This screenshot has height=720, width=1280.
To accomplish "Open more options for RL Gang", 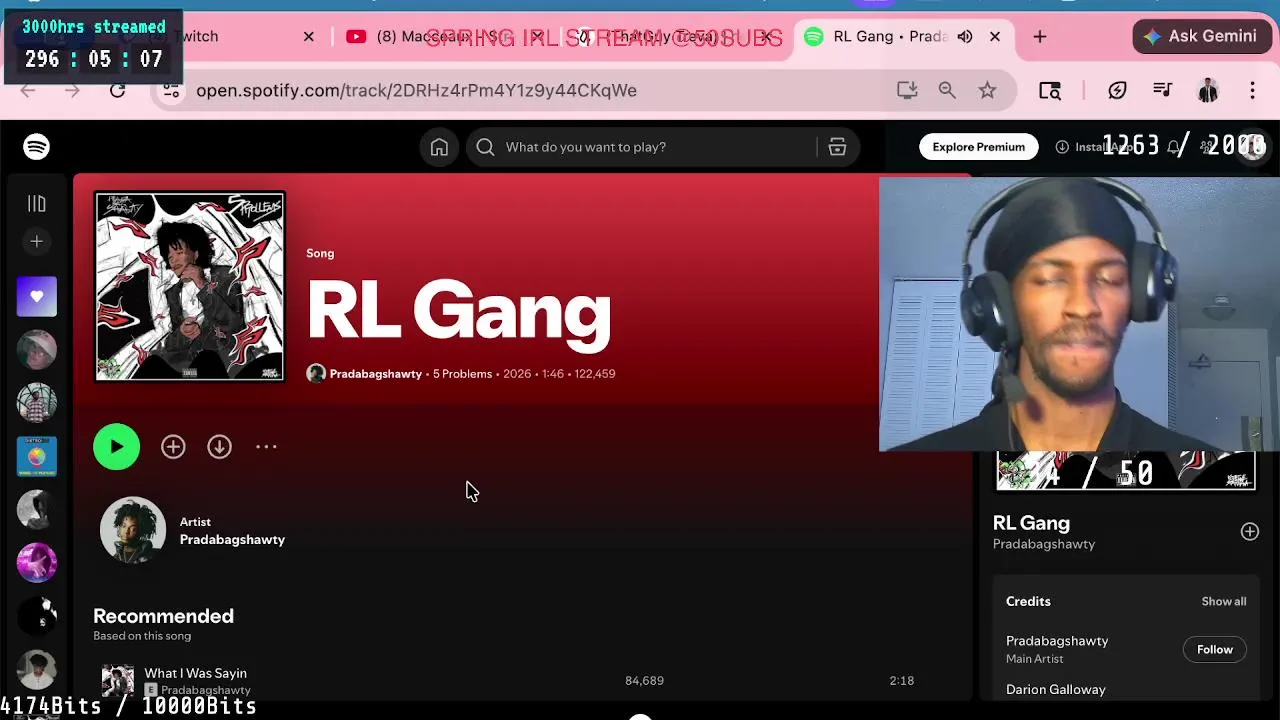I will coord(266,447).
